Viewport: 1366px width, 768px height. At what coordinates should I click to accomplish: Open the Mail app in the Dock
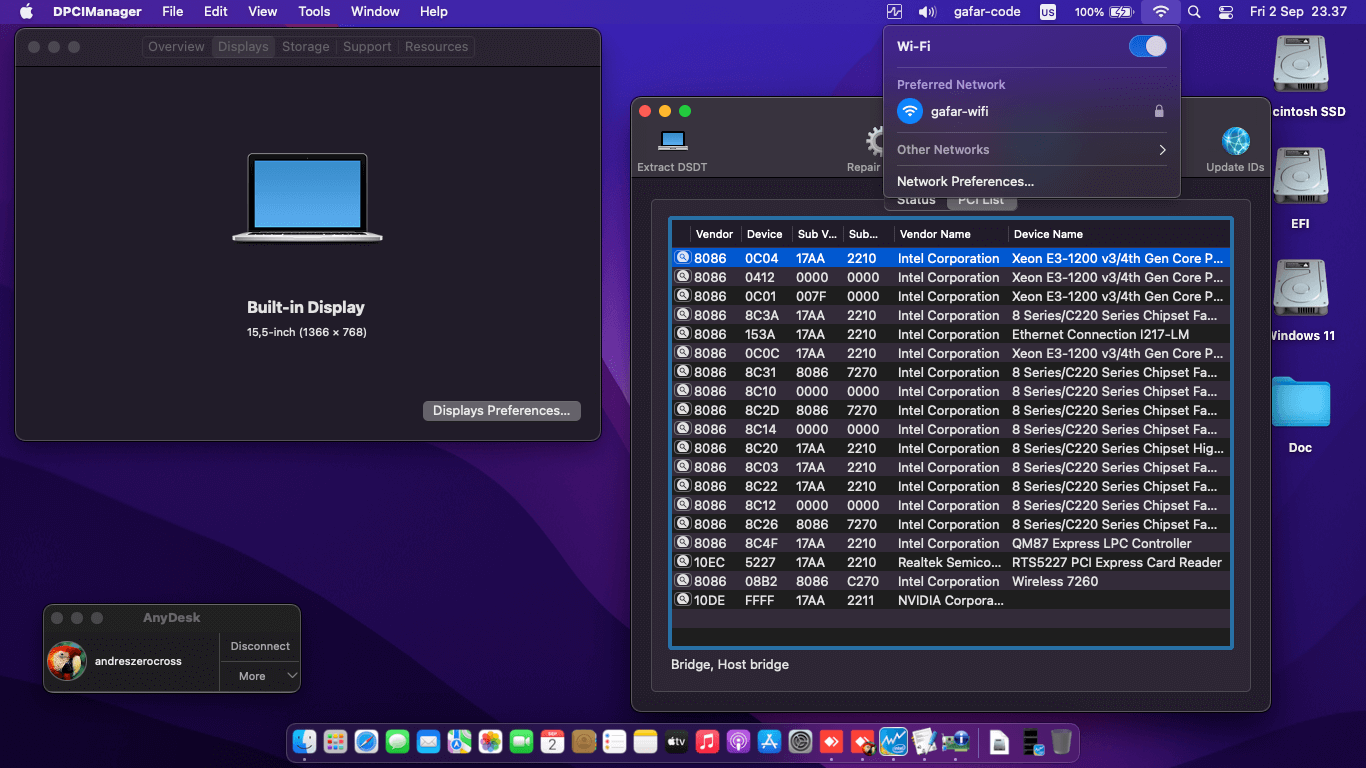[428, 741]
